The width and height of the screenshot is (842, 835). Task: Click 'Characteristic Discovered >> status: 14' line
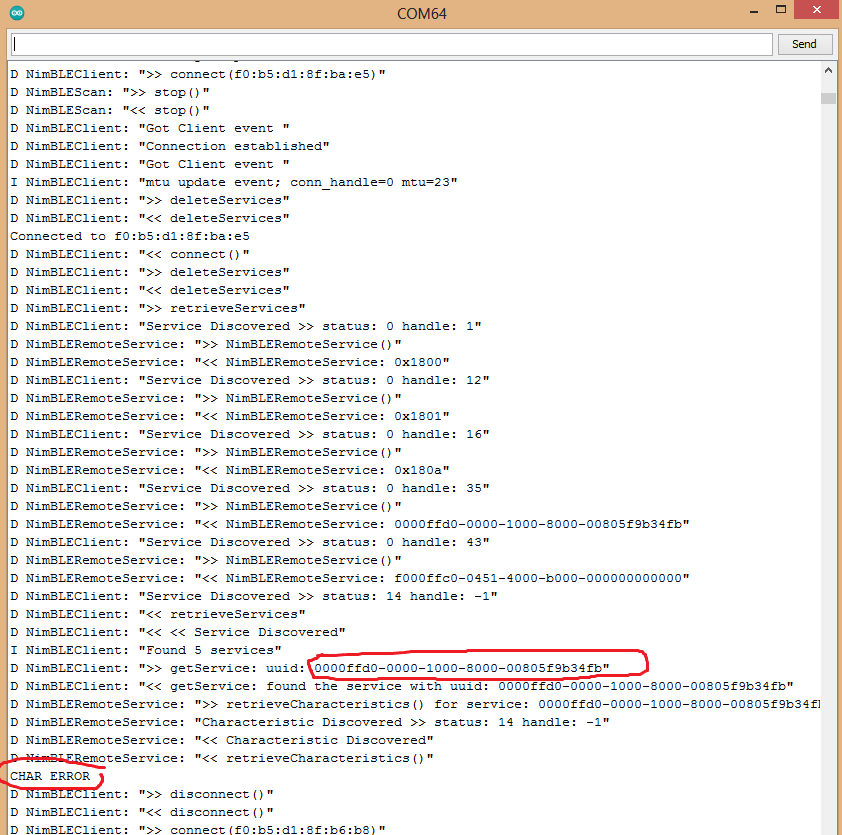click(x=310, y=722)
